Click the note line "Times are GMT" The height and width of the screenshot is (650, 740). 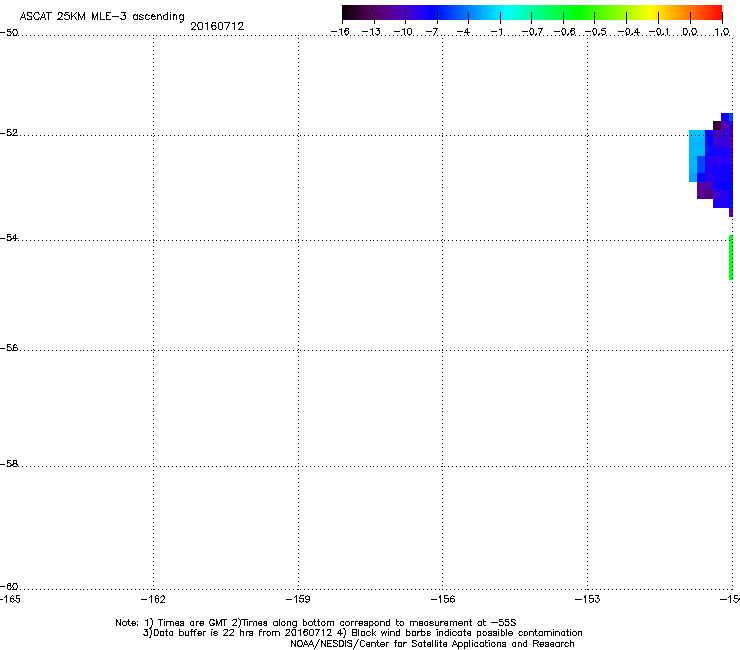click(316, 623)
